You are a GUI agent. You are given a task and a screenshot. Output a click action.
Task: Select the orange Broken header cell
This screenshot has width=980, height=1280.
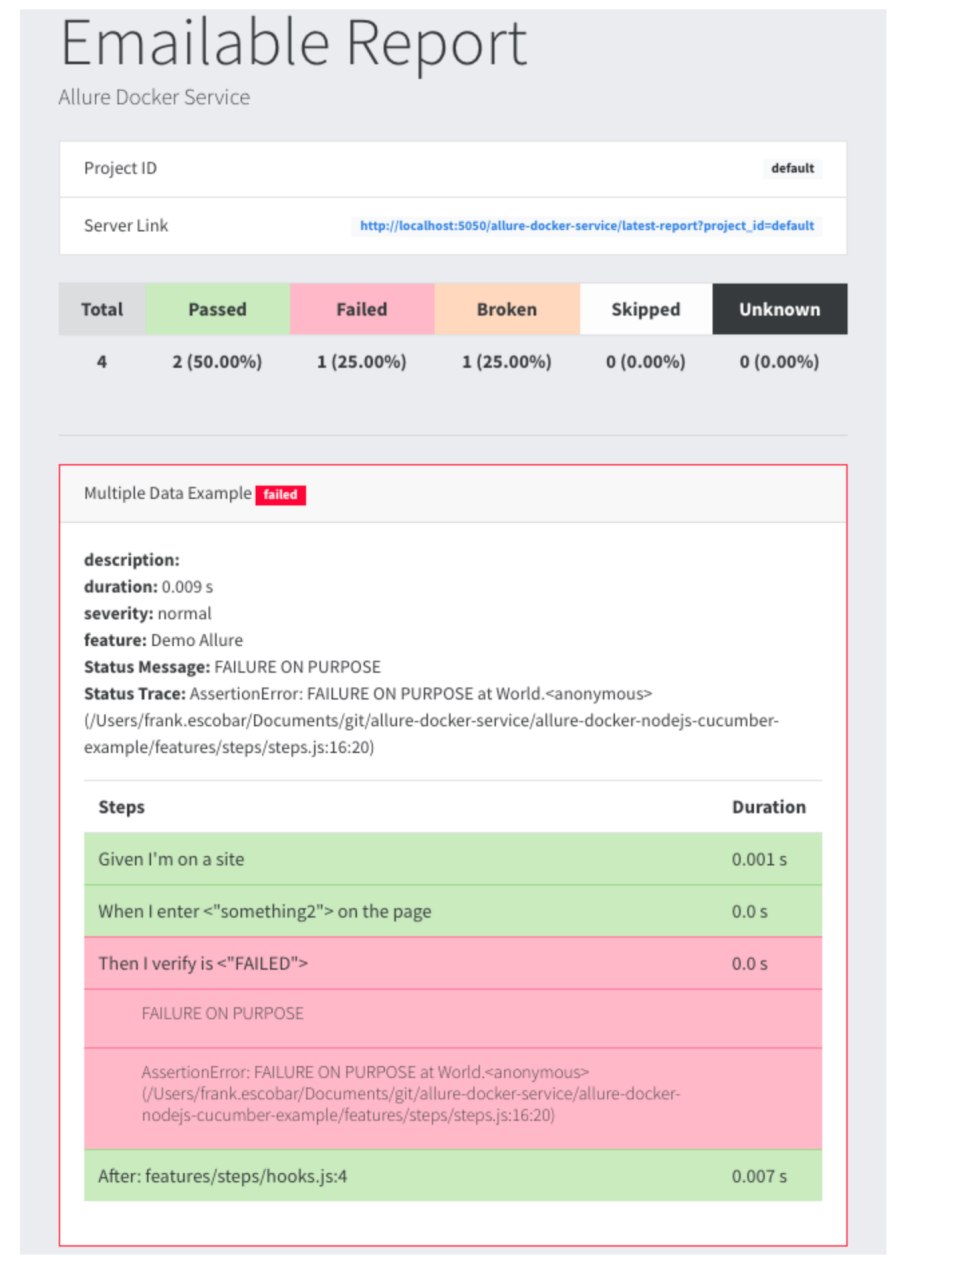coord(507,309)
